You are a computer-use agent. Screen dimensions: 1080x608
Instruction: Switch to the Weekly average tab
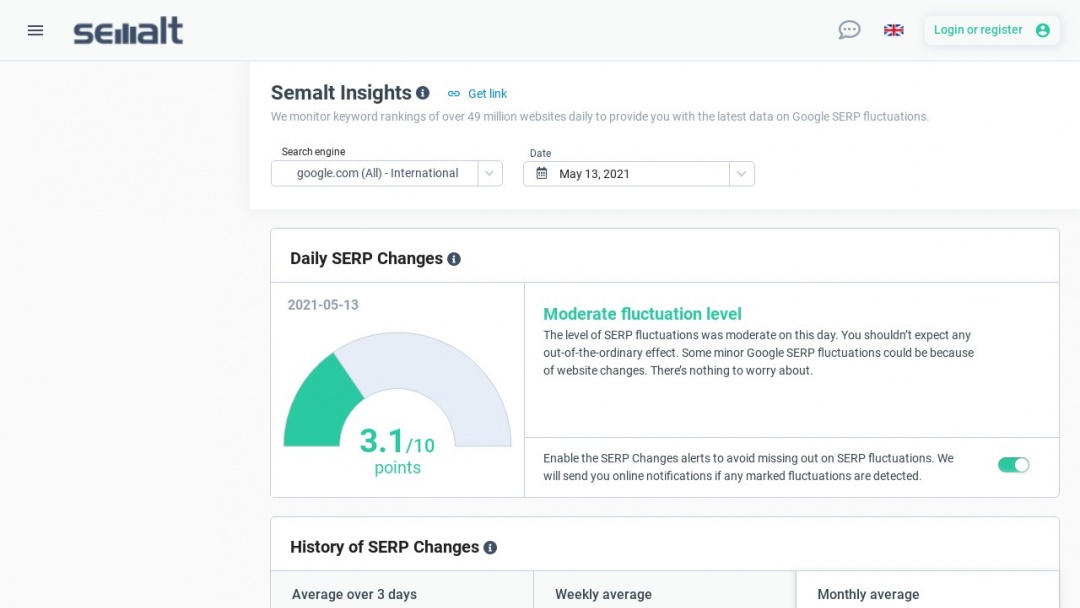[x=603, y=593]
